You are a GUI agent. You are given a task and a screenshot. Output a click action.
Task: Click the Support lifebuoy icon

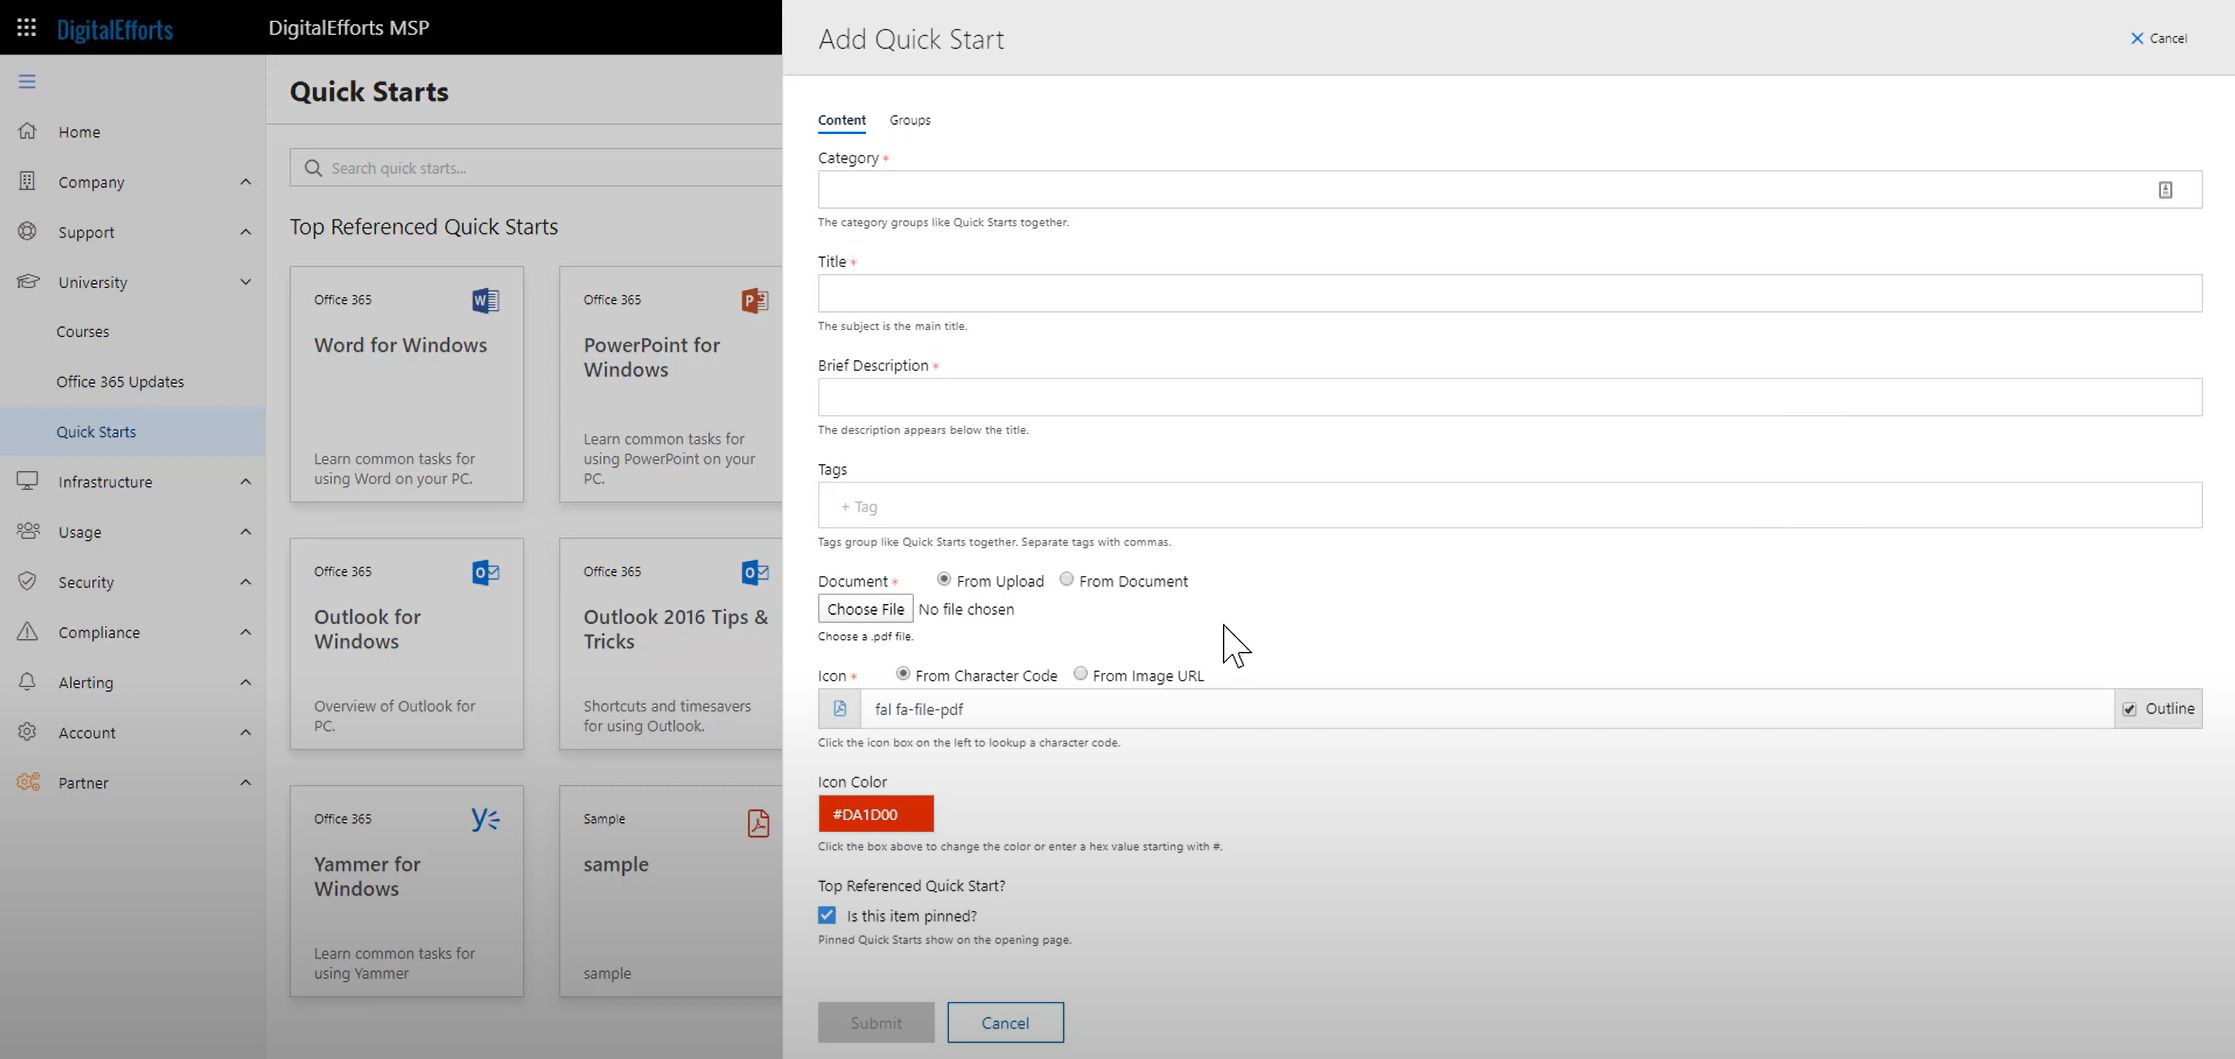[27, 231]
